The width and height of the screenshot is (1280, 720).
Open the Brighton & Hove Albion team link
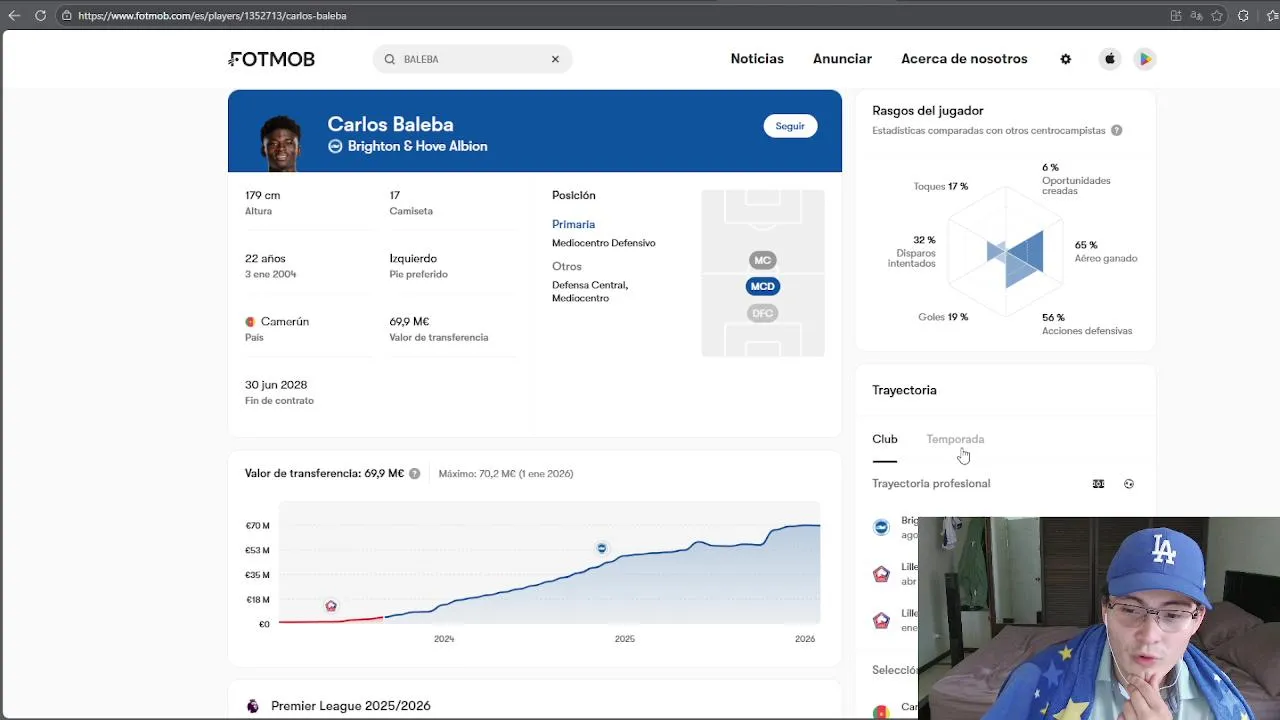417,146
